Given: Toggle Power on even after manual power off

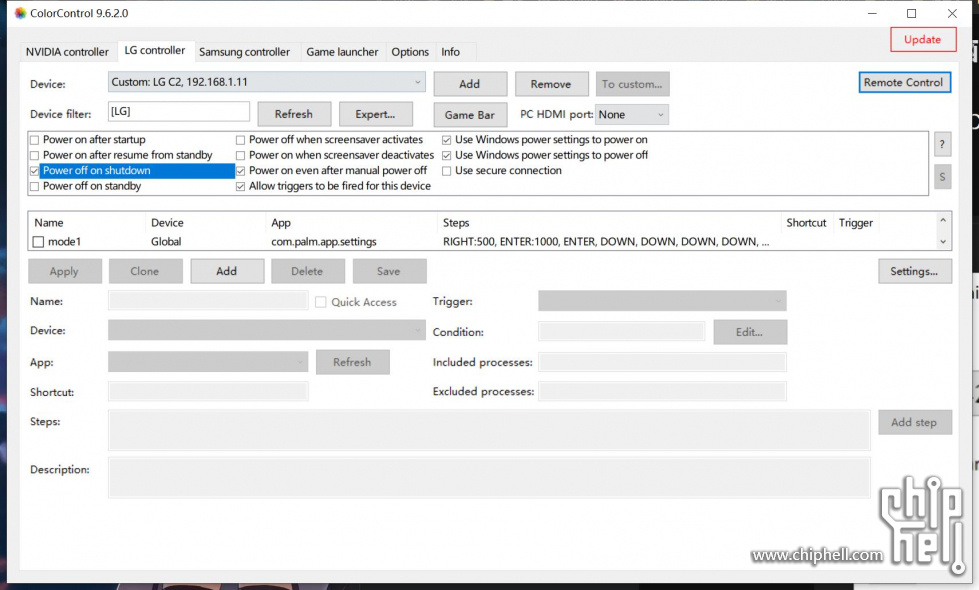Looking at the screenshot, I should point(240,170).
